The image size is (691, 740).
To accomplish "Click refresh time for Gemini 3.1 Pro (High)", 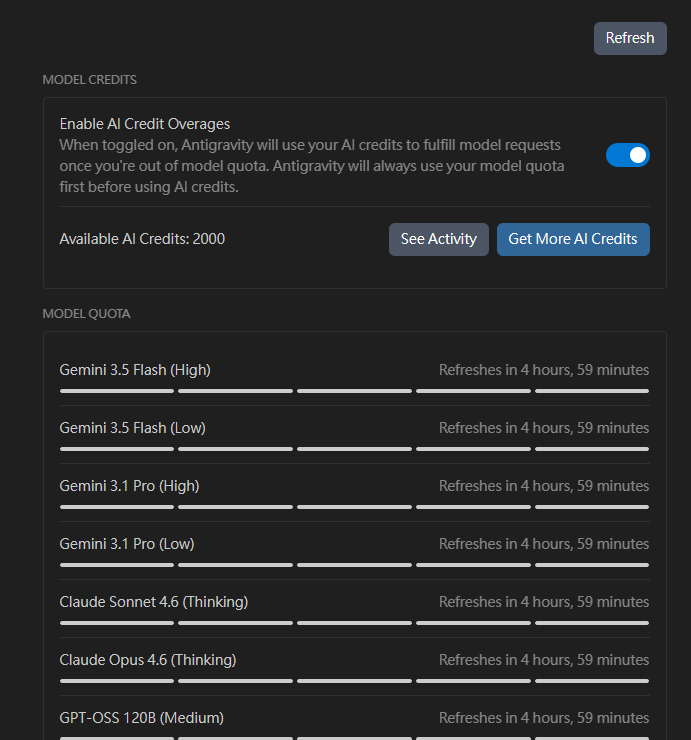I will click(x=544, y=486).
